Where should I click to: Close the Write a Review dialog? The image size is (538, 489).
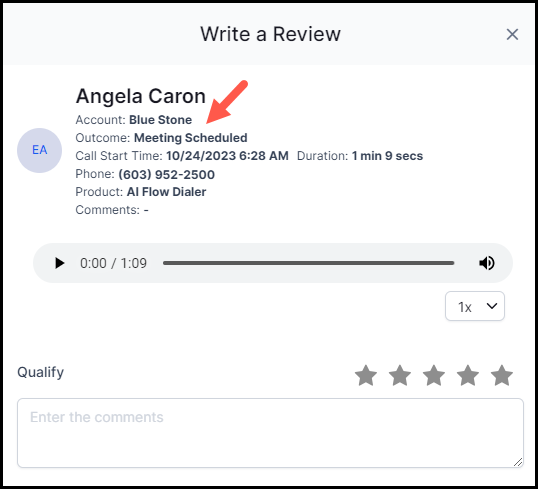(x=512, y=34)
